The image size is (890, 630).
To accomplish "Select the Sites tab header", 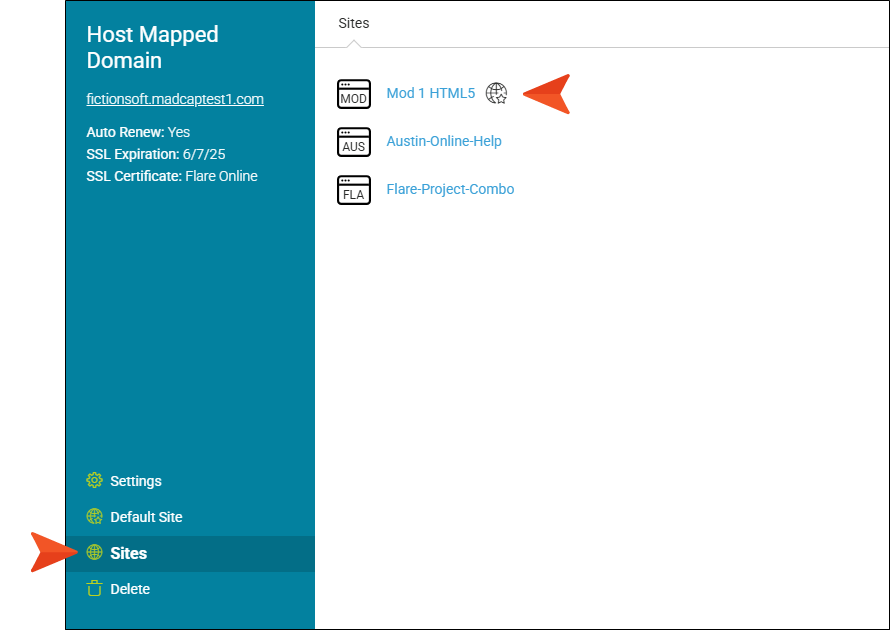I will [354, 23].
